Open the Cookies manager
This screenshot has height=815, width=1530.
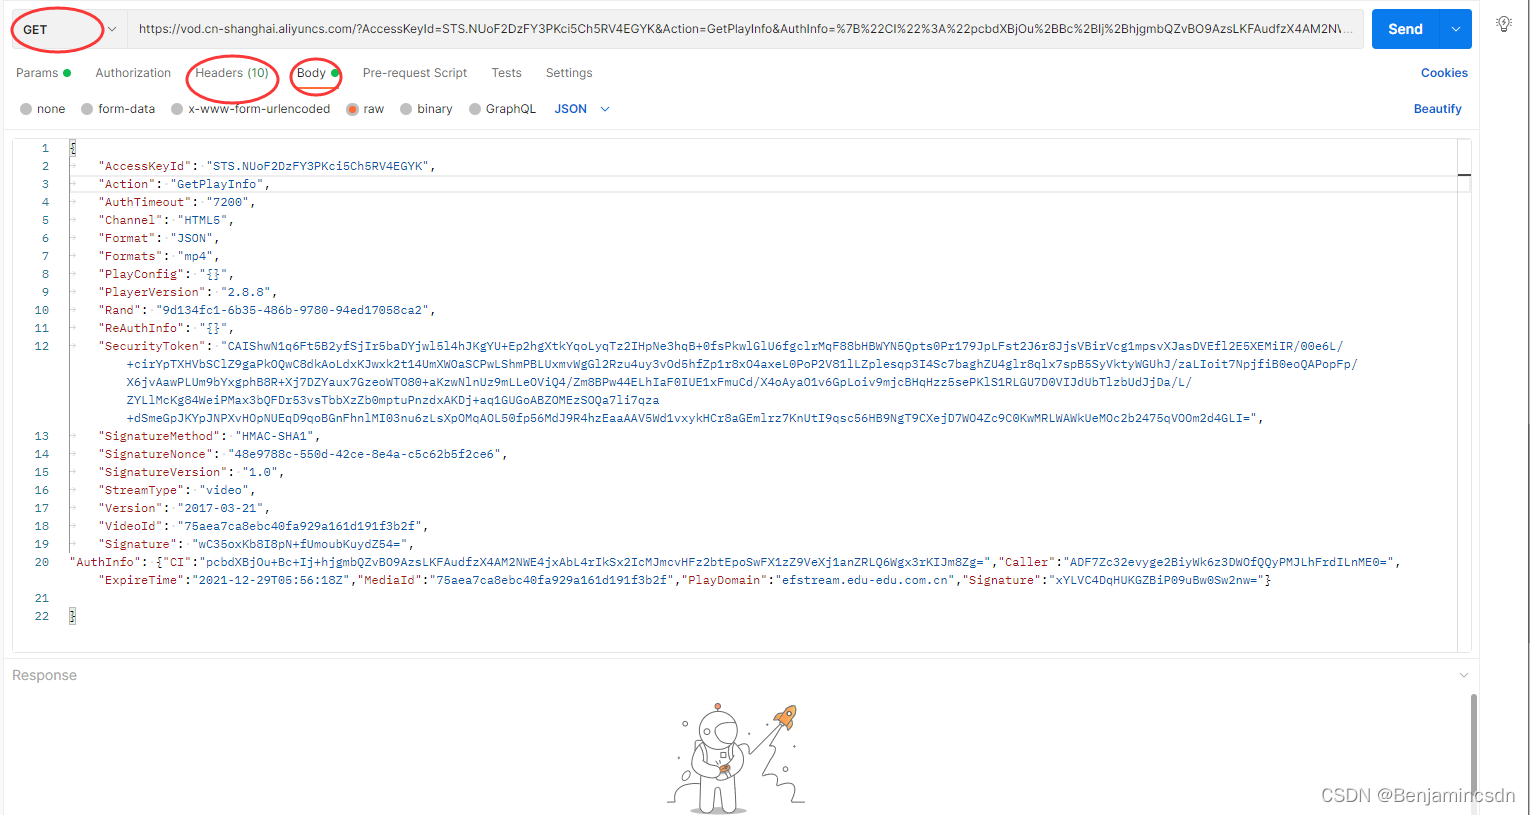point(1444,72)
